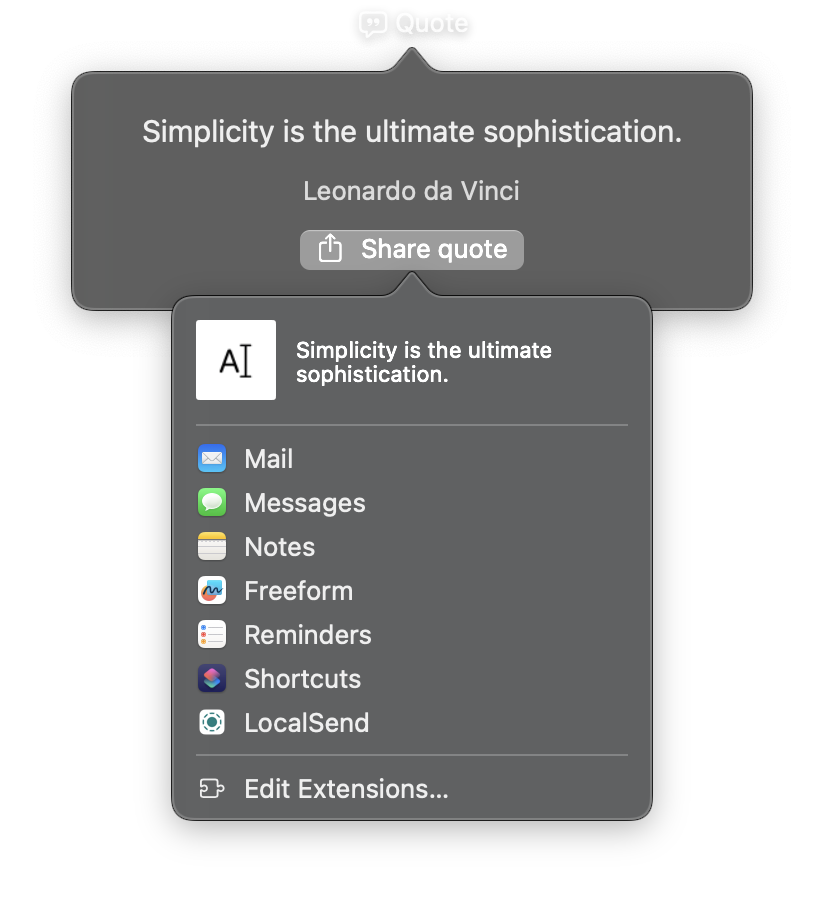
Task: Click the text preview thumbnail in share menu
Action: (x=236, y=360)
